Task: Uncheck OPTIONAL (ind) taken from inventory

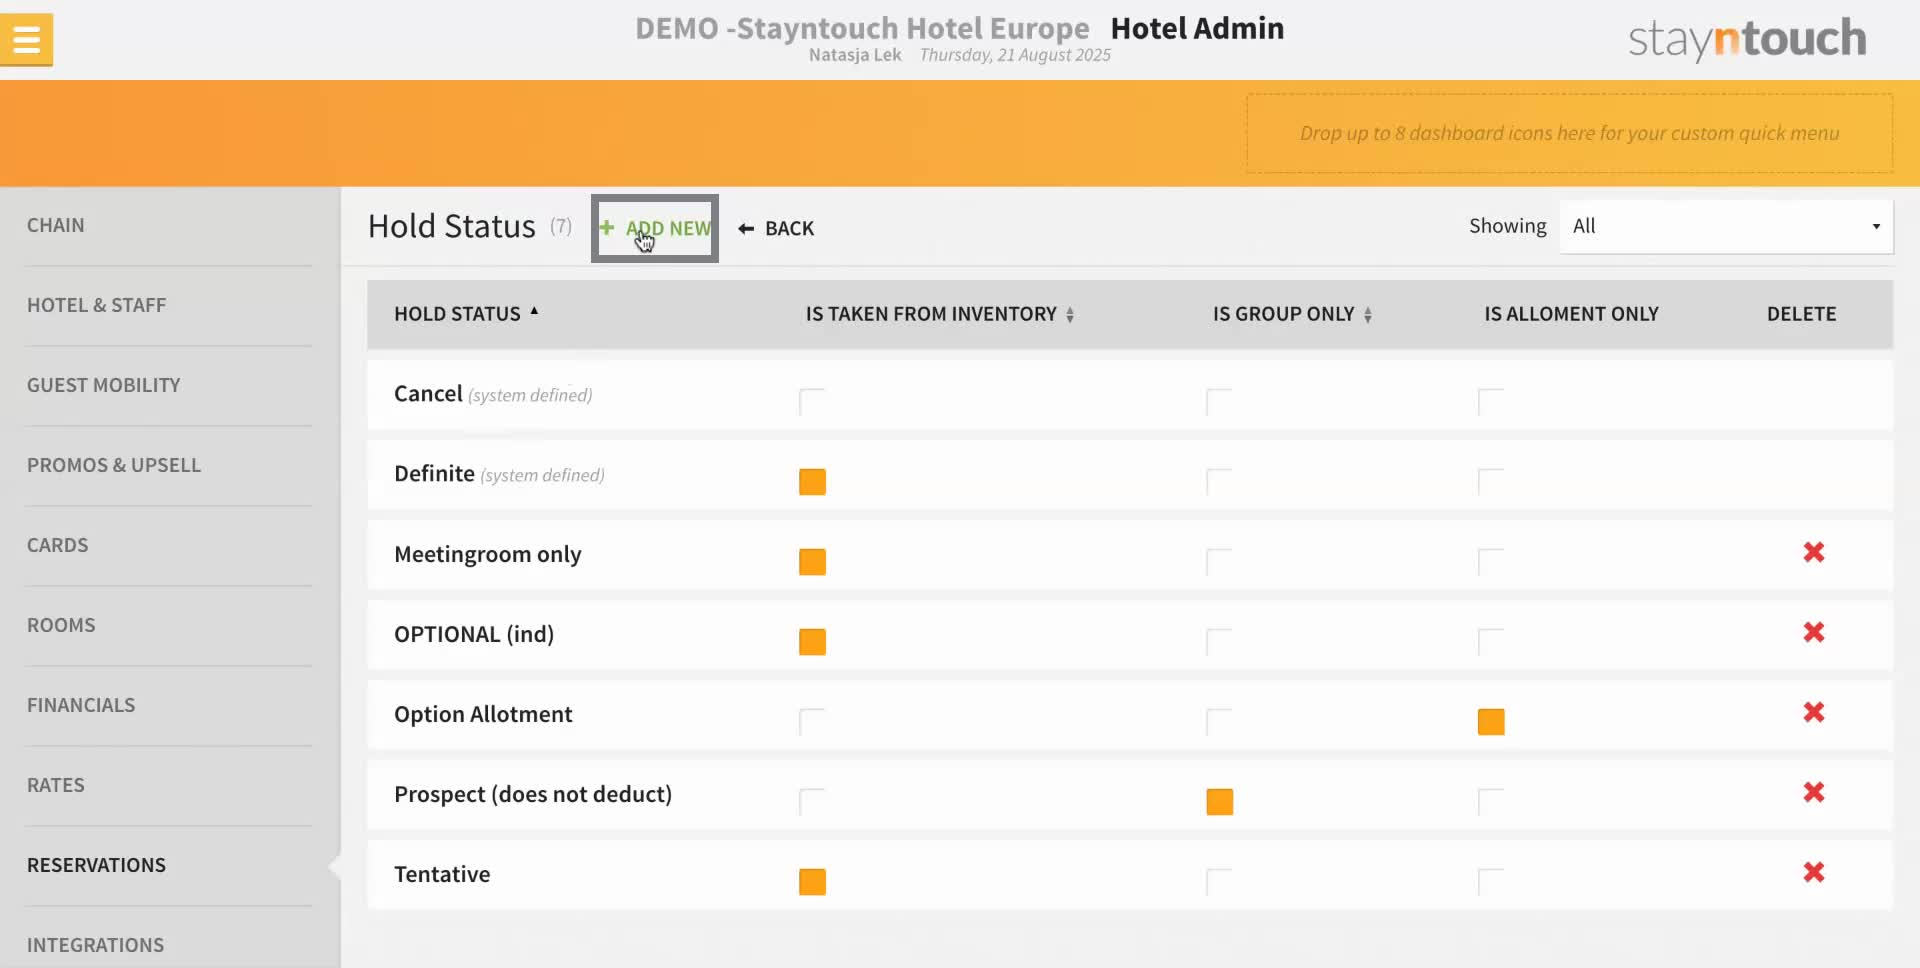Action: click(812, 642)
